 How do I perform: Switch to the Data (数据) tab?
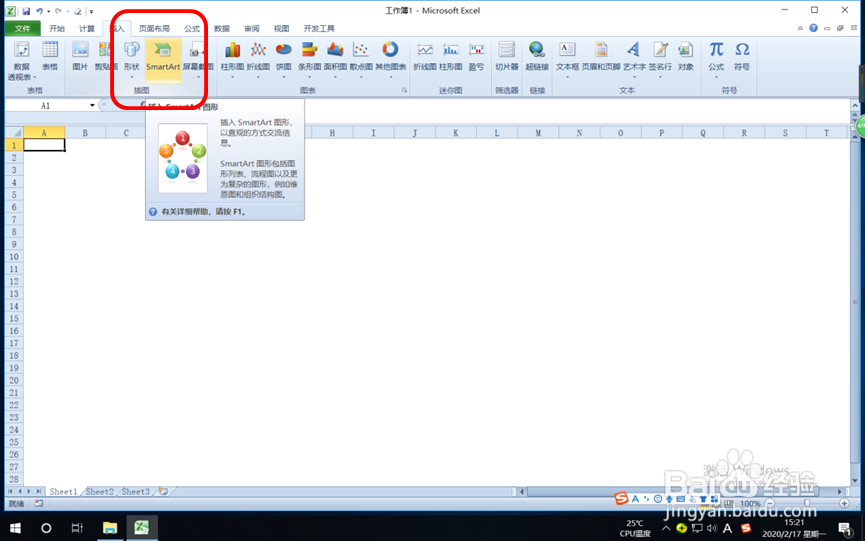[222, 28]
